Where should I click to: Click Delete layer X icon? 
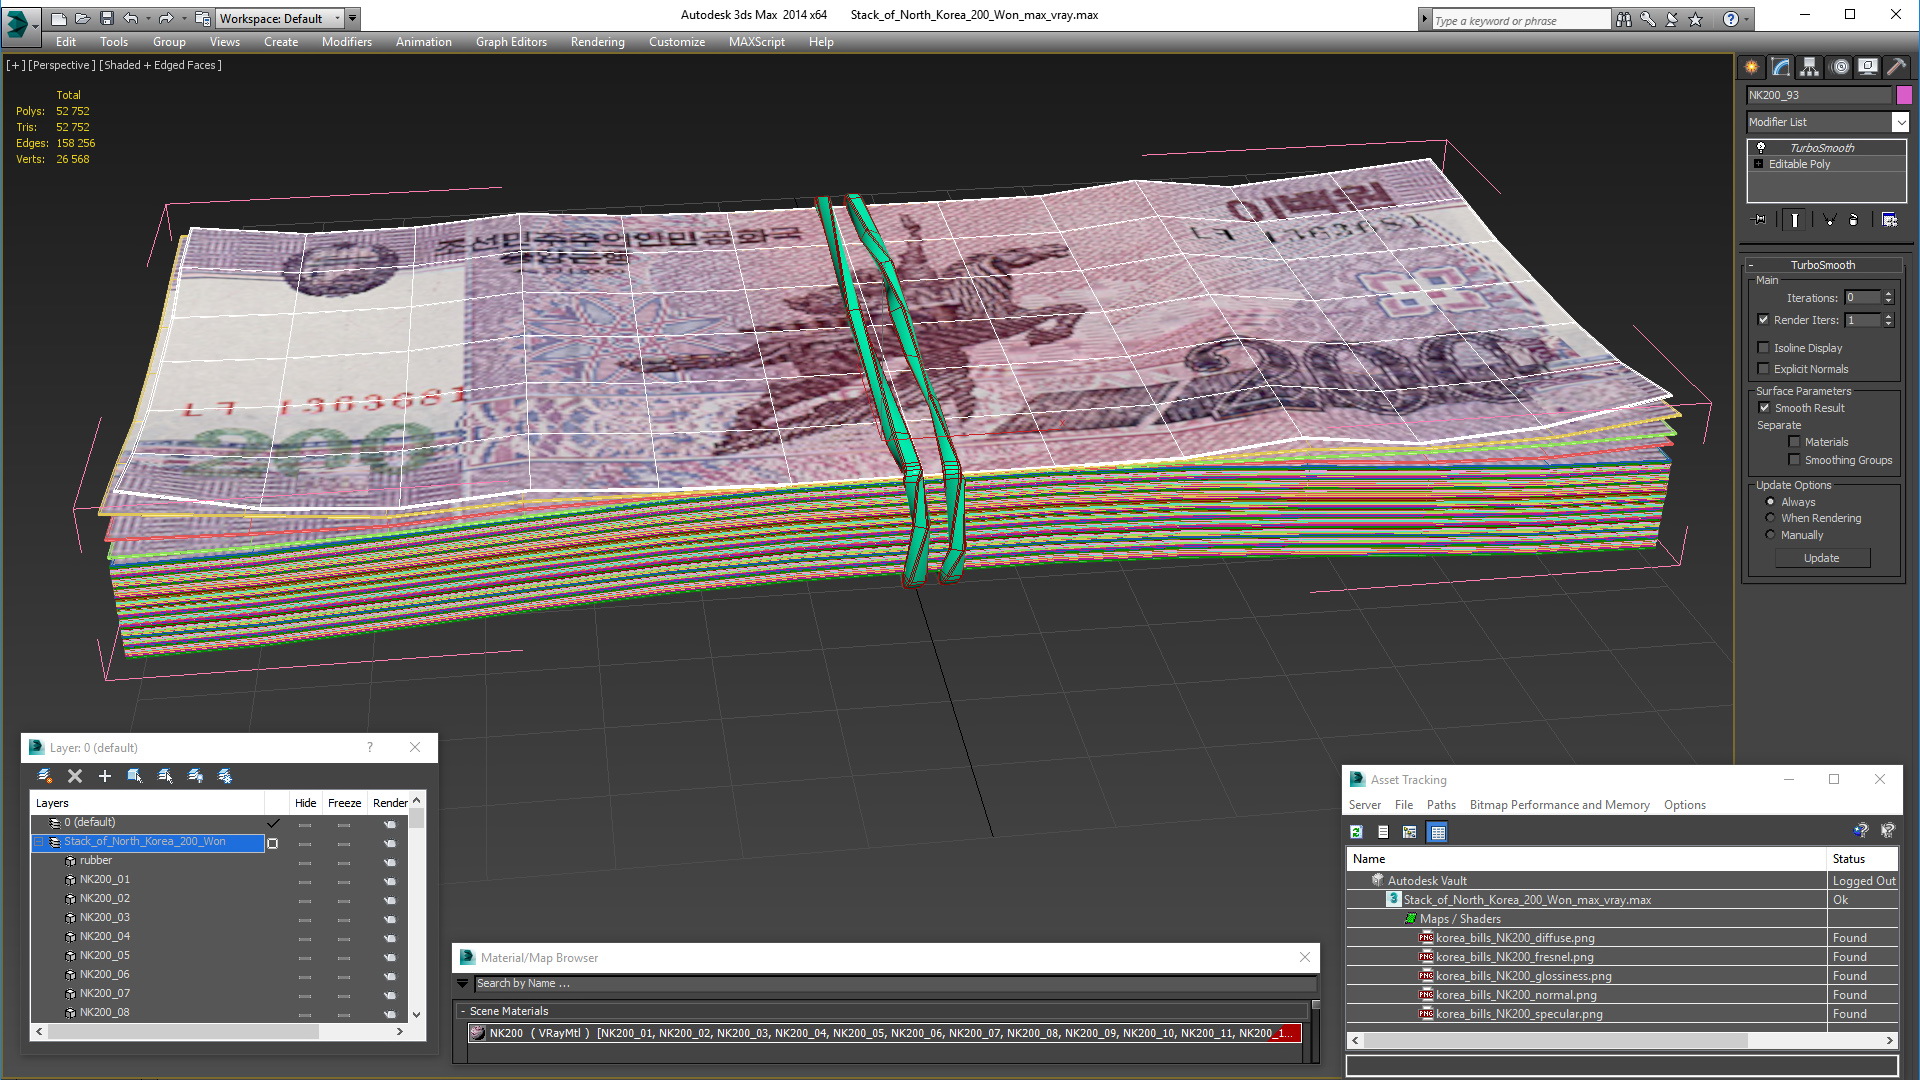pyautogui.click(x=74, y=776)
